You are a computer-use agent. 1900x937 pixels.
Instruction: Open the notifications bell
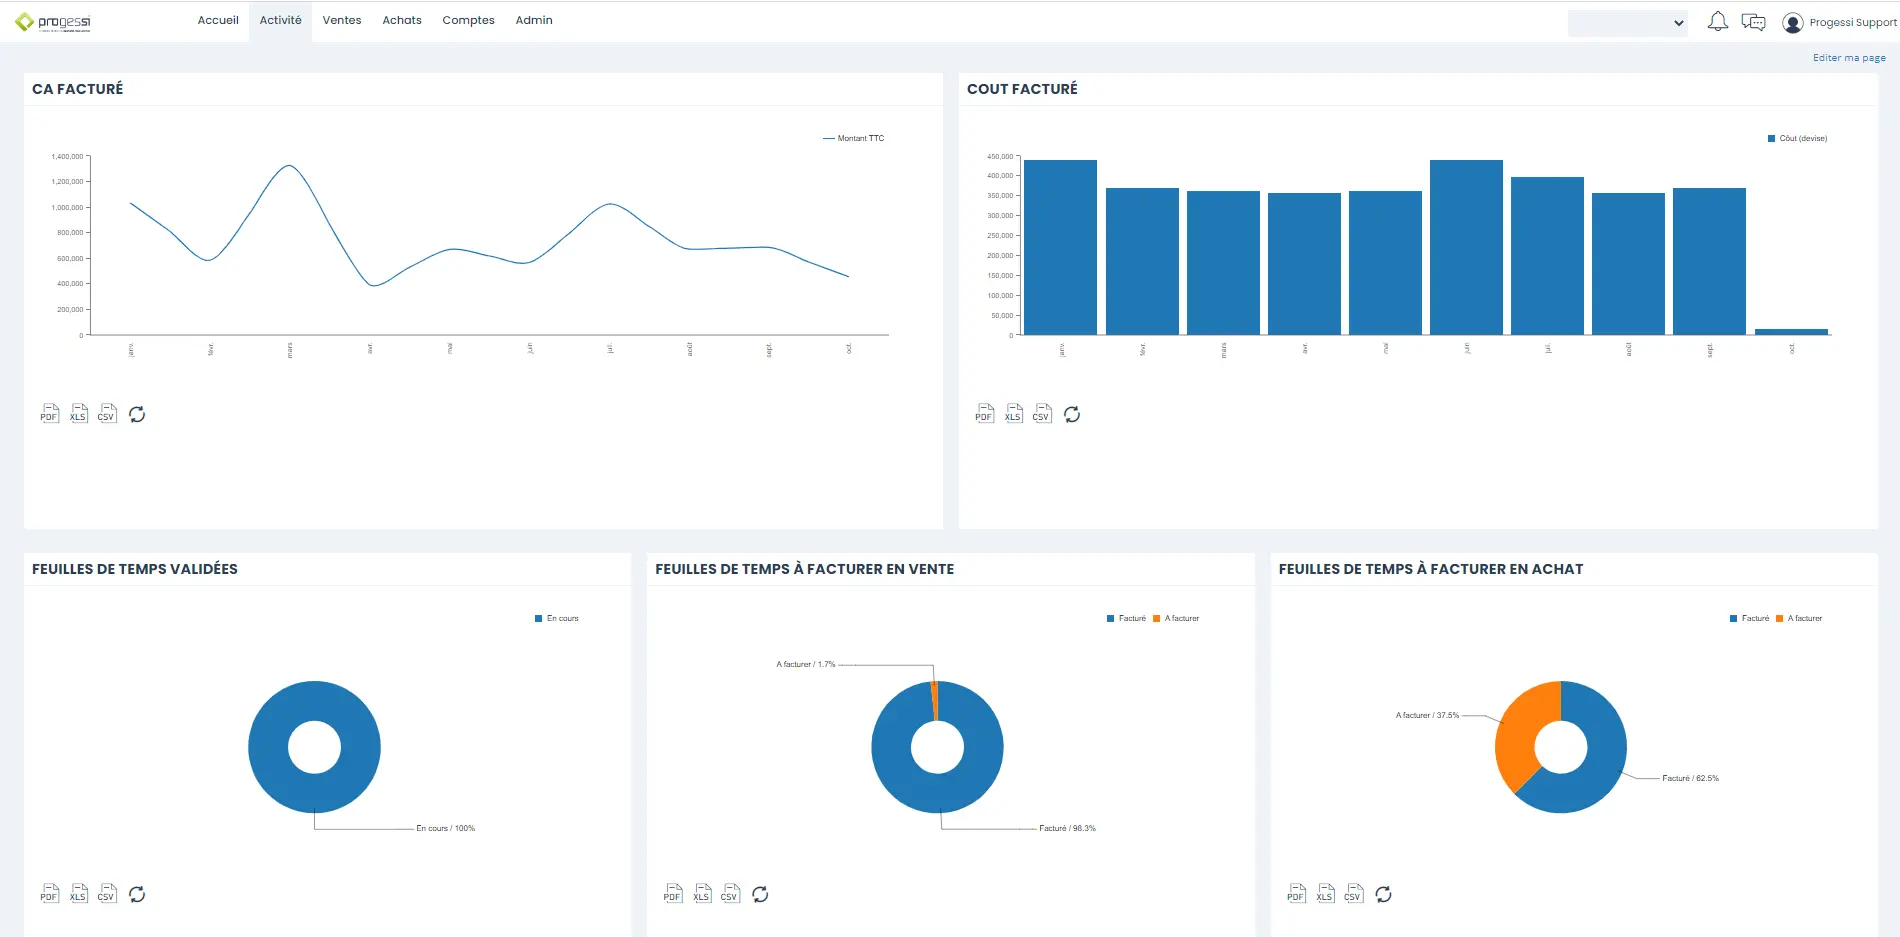pyautogui.click(x=1717, y=22)
